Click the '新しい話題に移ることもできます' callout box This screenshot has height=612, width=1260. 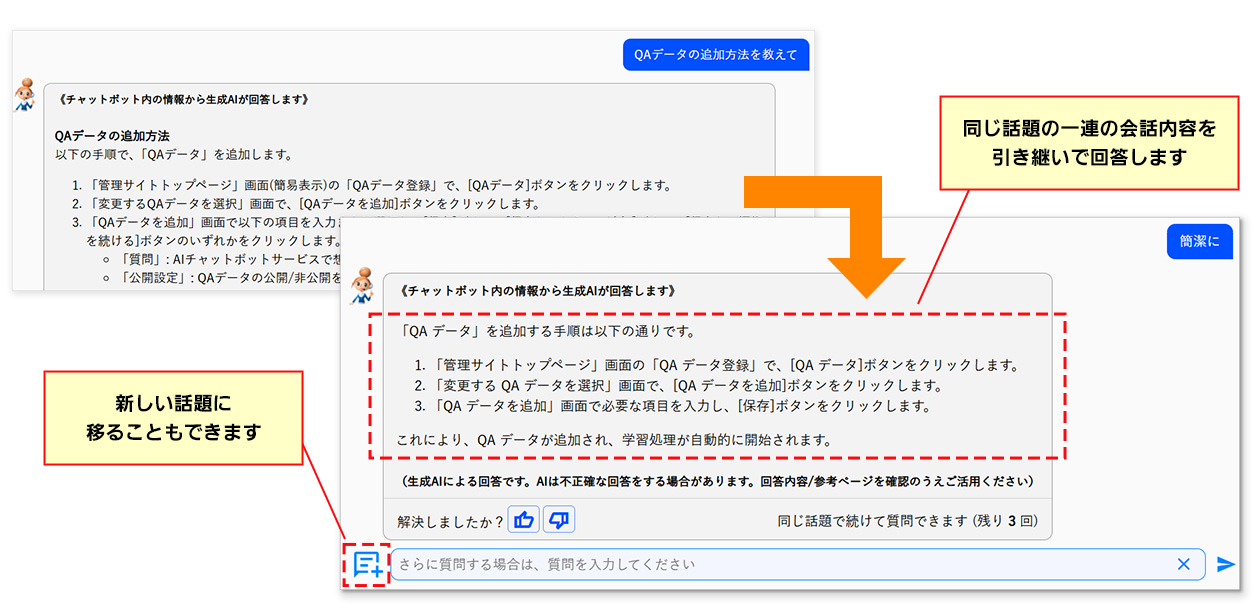pos(173,418)
